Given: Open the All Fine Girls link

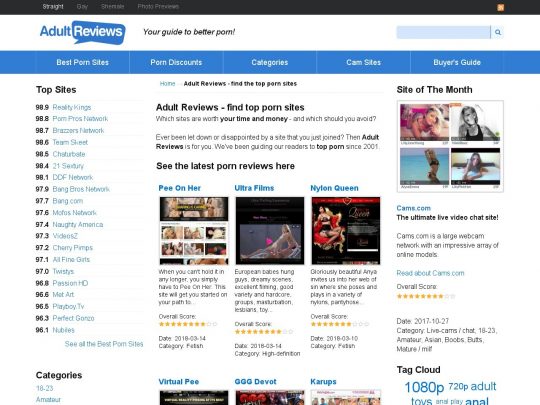Looking at the screenshot, I should [x=71, y=260].
